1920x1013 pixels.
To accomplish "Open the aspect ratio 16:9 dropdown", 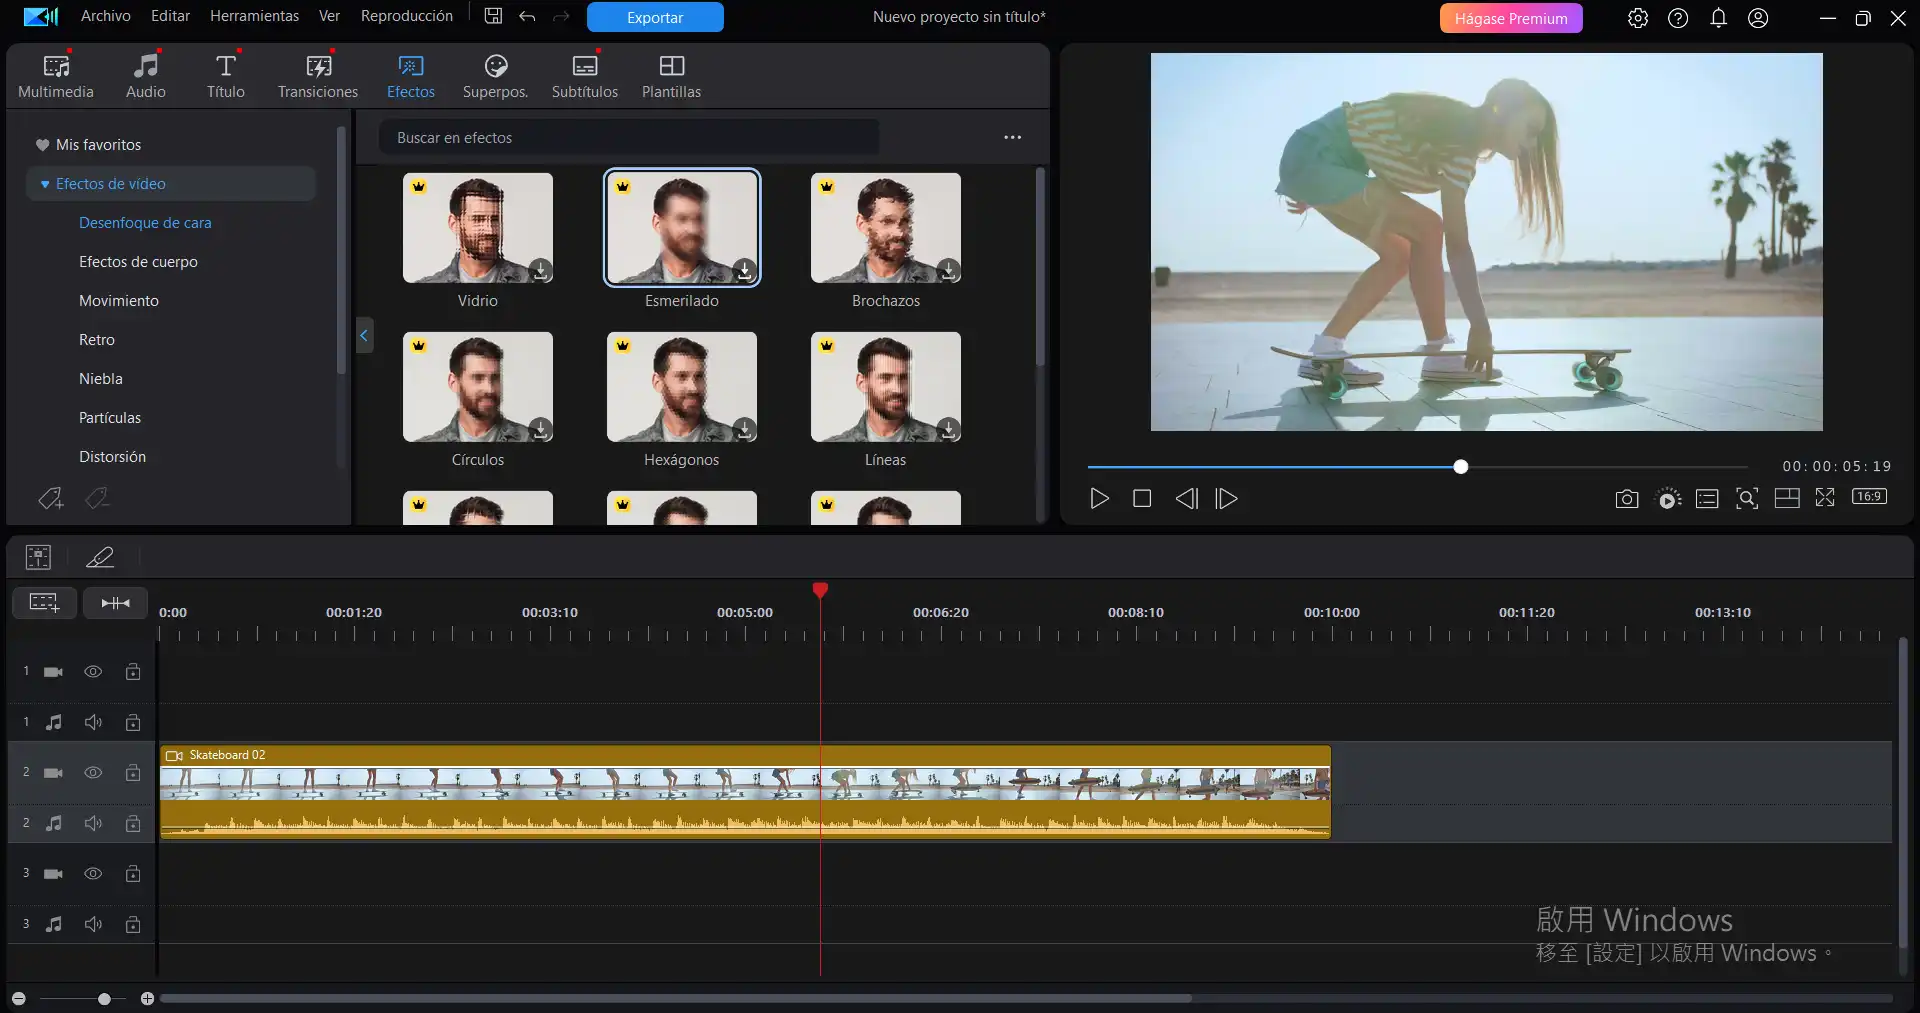I will tap(1869, 497).
